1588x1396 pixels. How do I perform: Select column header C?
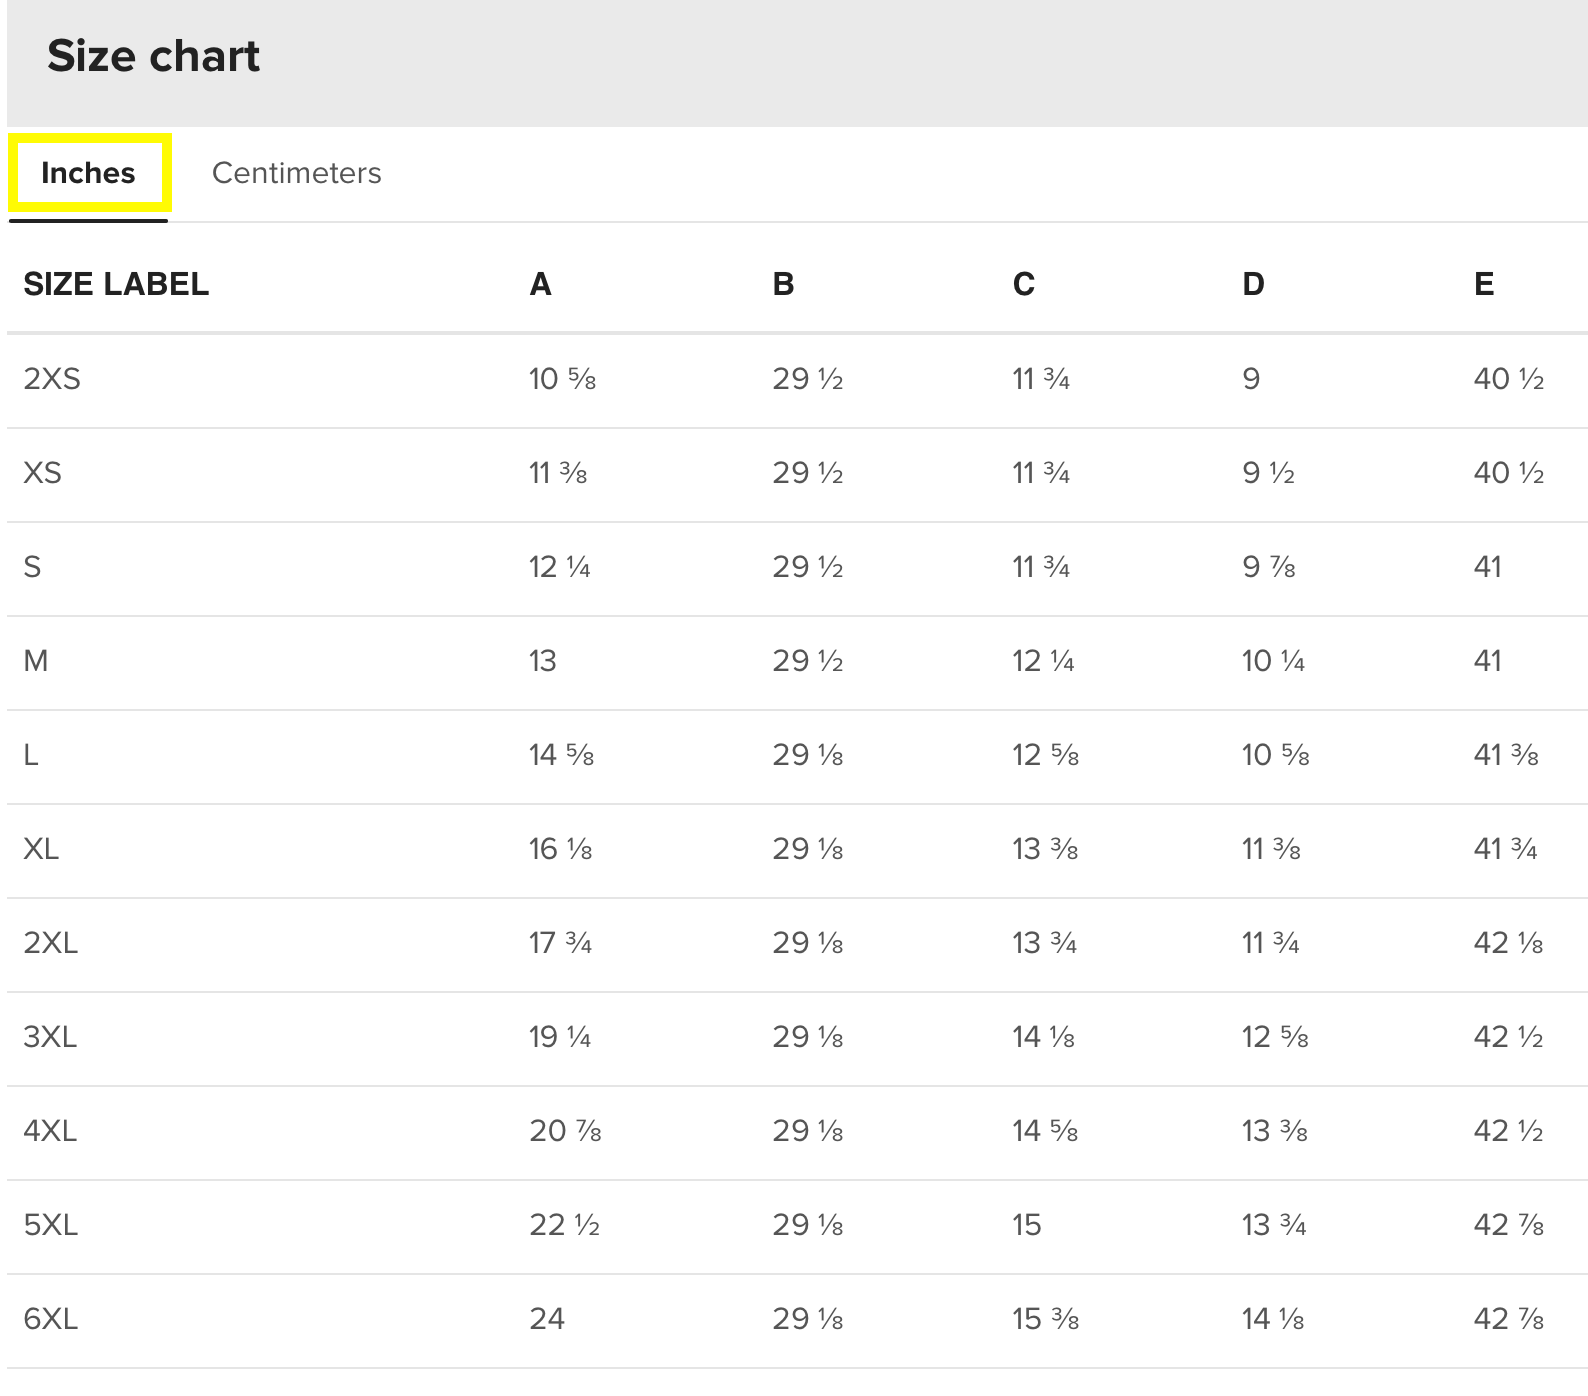coord(1023,284)
